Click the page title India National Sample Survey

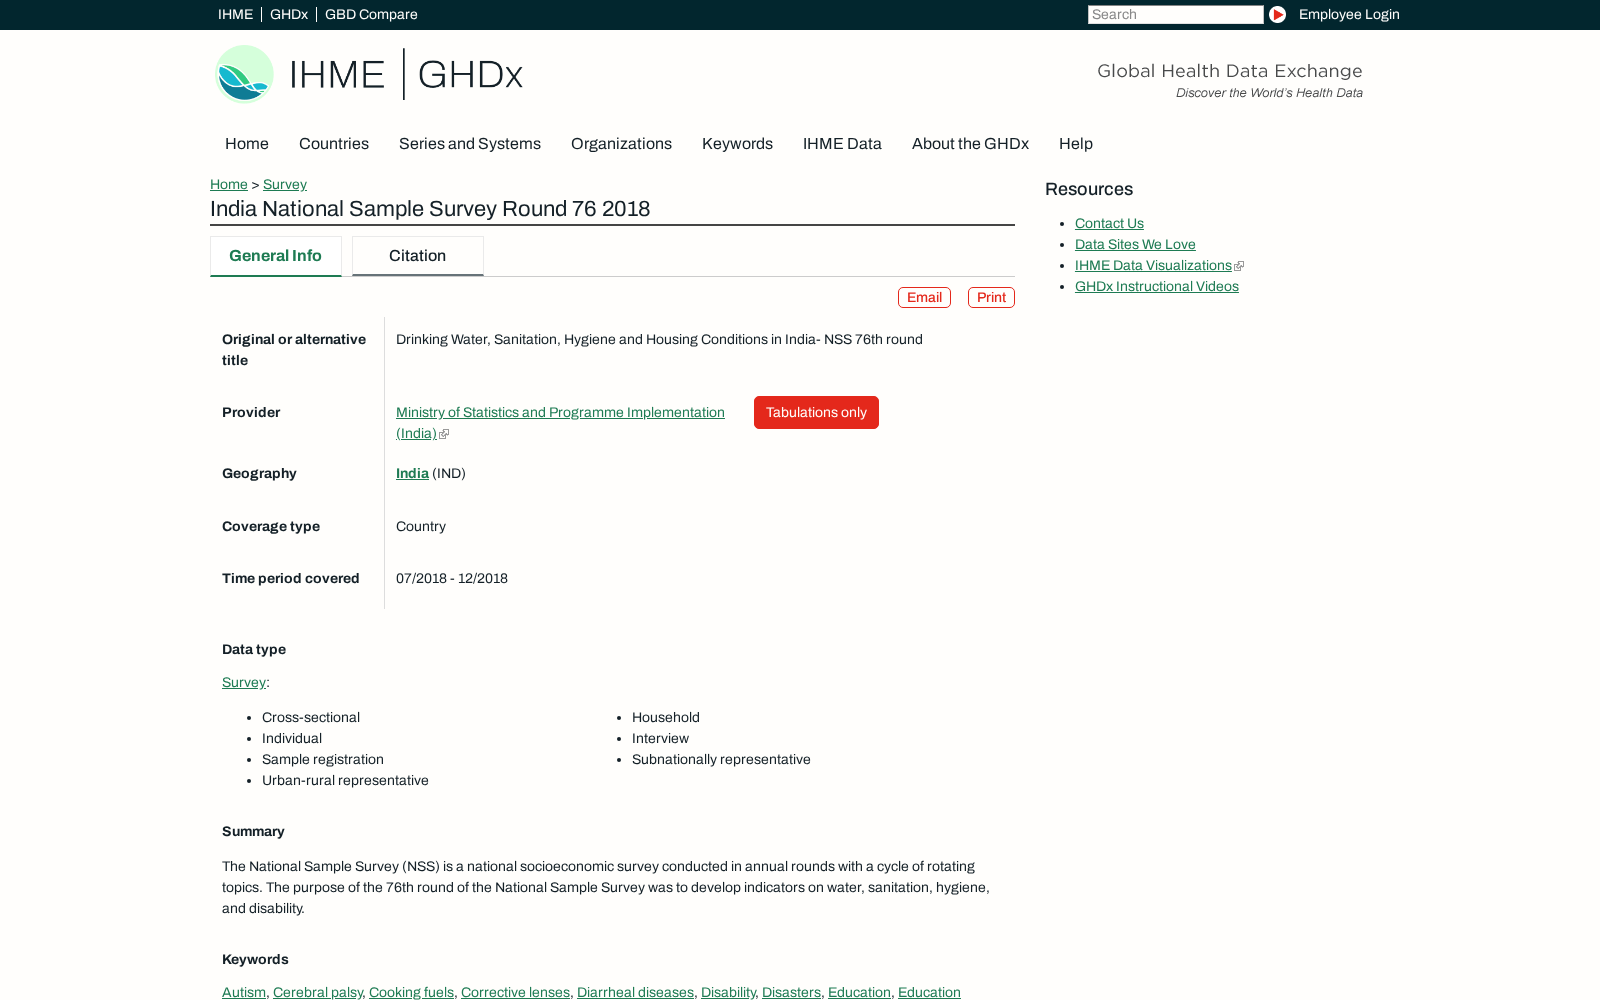click(x=430, y=209)
